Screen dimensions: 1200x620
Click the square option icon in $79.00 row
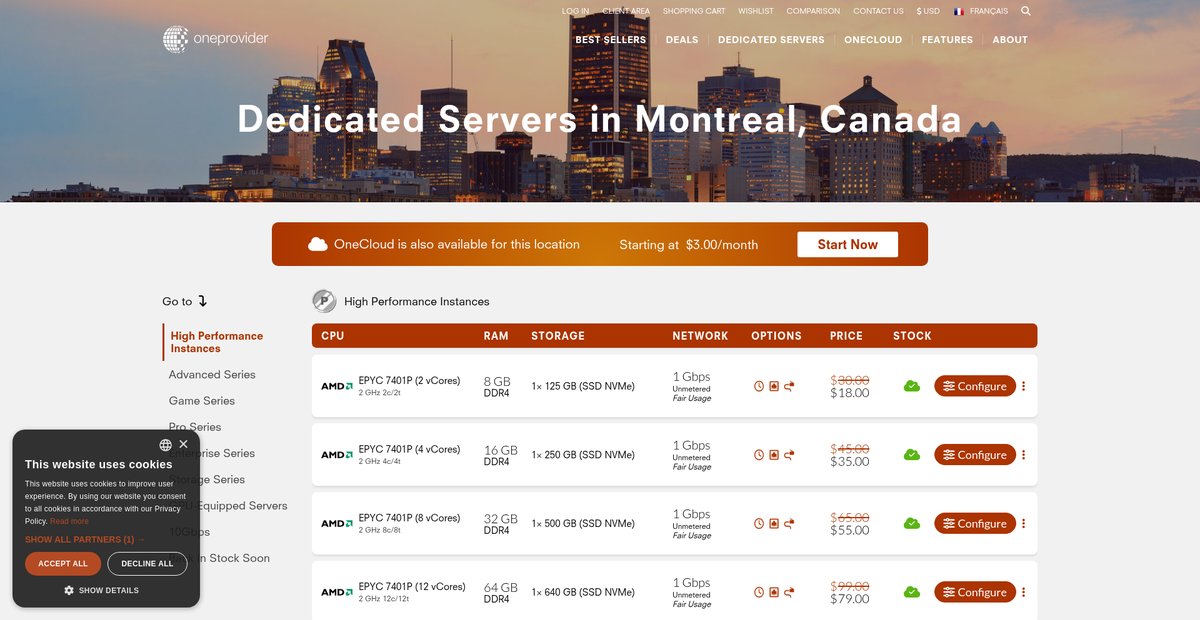tap(774, 592)
